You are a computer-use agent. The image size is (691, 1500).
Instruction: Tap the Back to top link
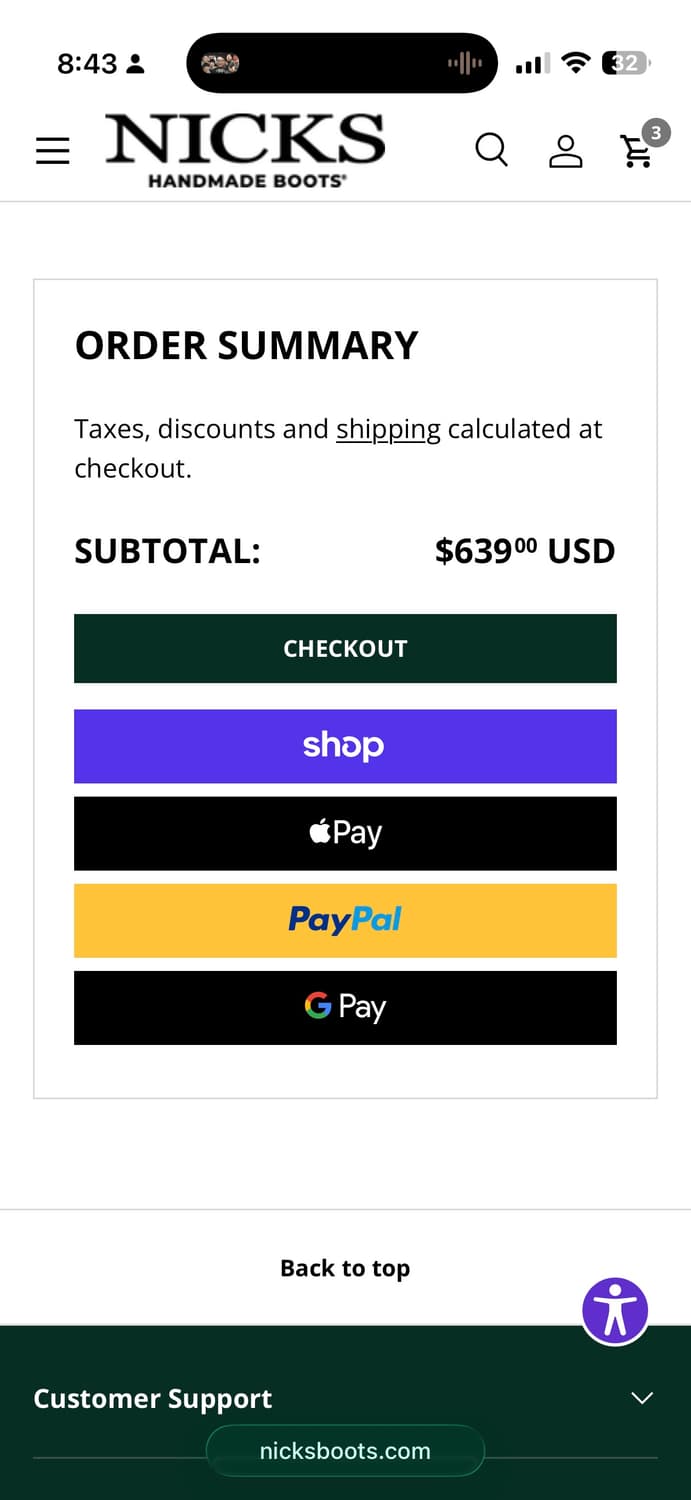point(345,1268)
